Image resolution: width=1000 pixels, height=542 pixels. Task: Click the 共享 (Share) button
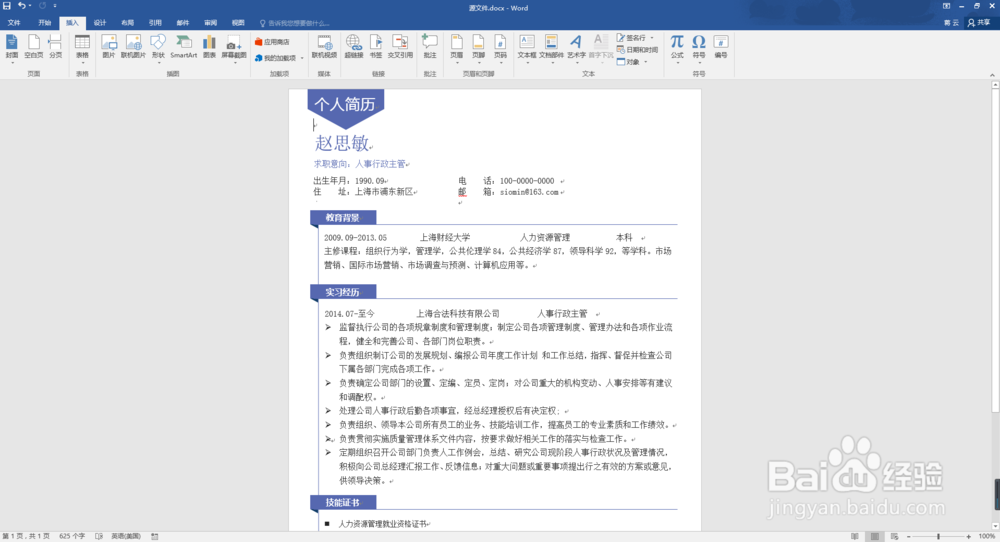[x=979, y=23]
